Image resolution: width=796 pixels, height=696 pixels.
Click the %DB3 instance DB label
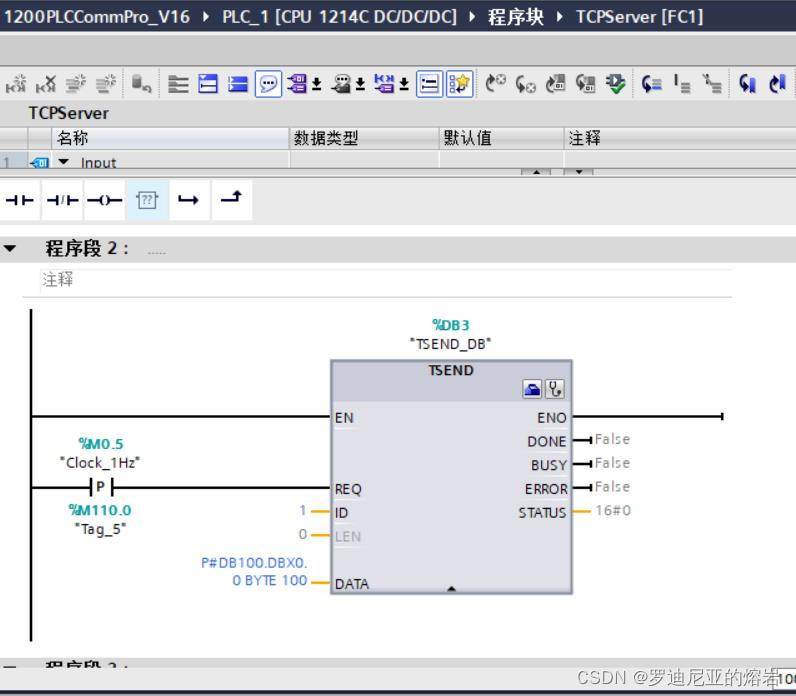pos(451,325)
